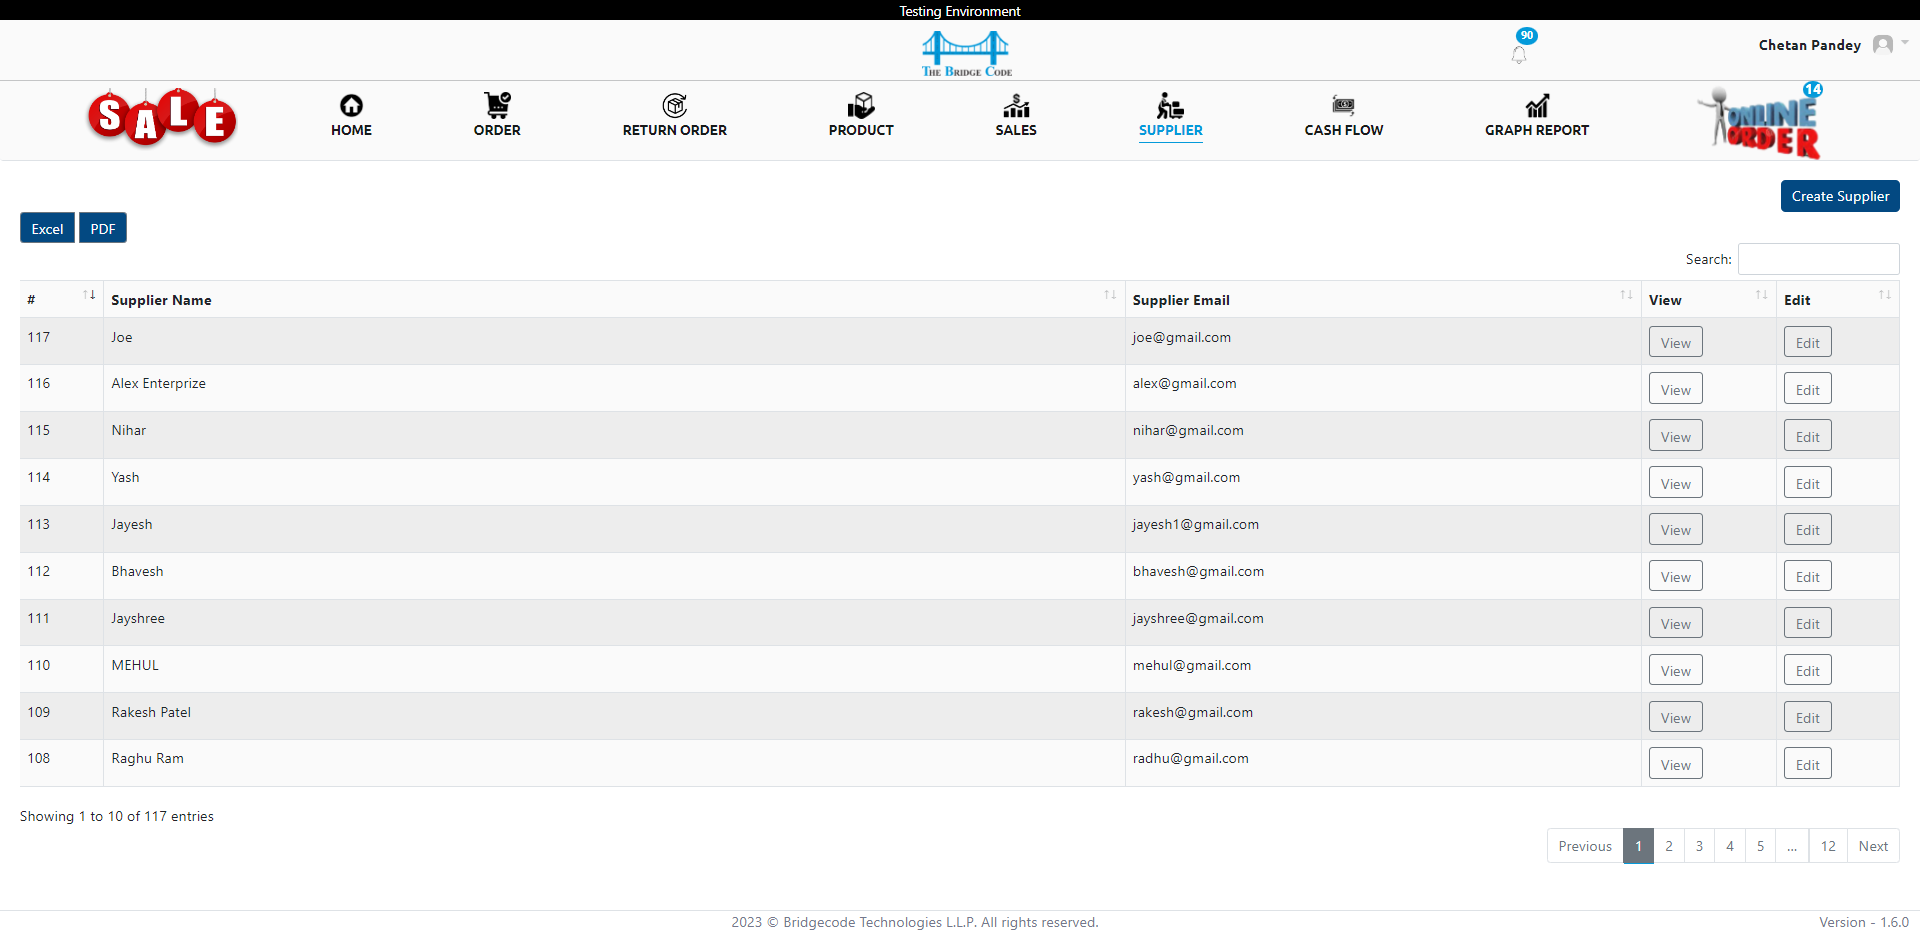The image size is (1920, 937).
Task: Click the joe@gmail.com email cell
Action: [1383, 341]
